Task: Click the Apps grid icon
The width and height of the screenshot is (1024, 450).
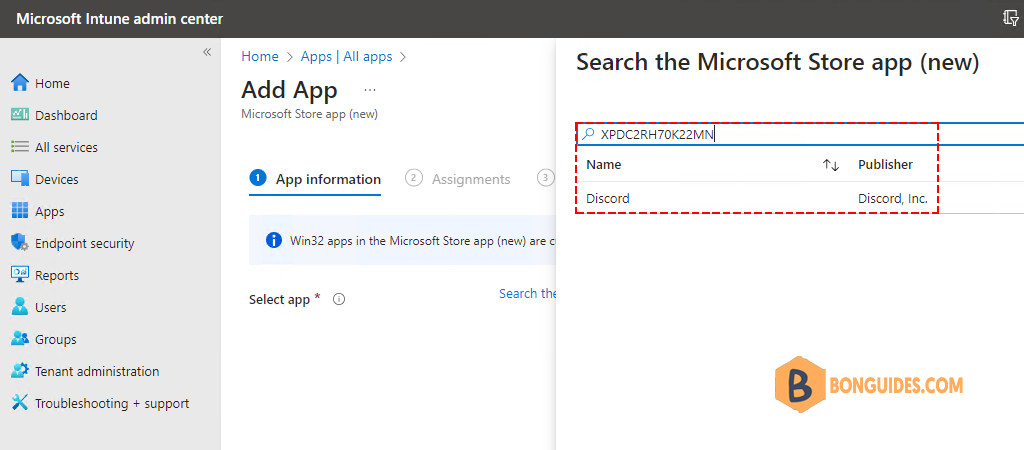Action: (20, 211)
